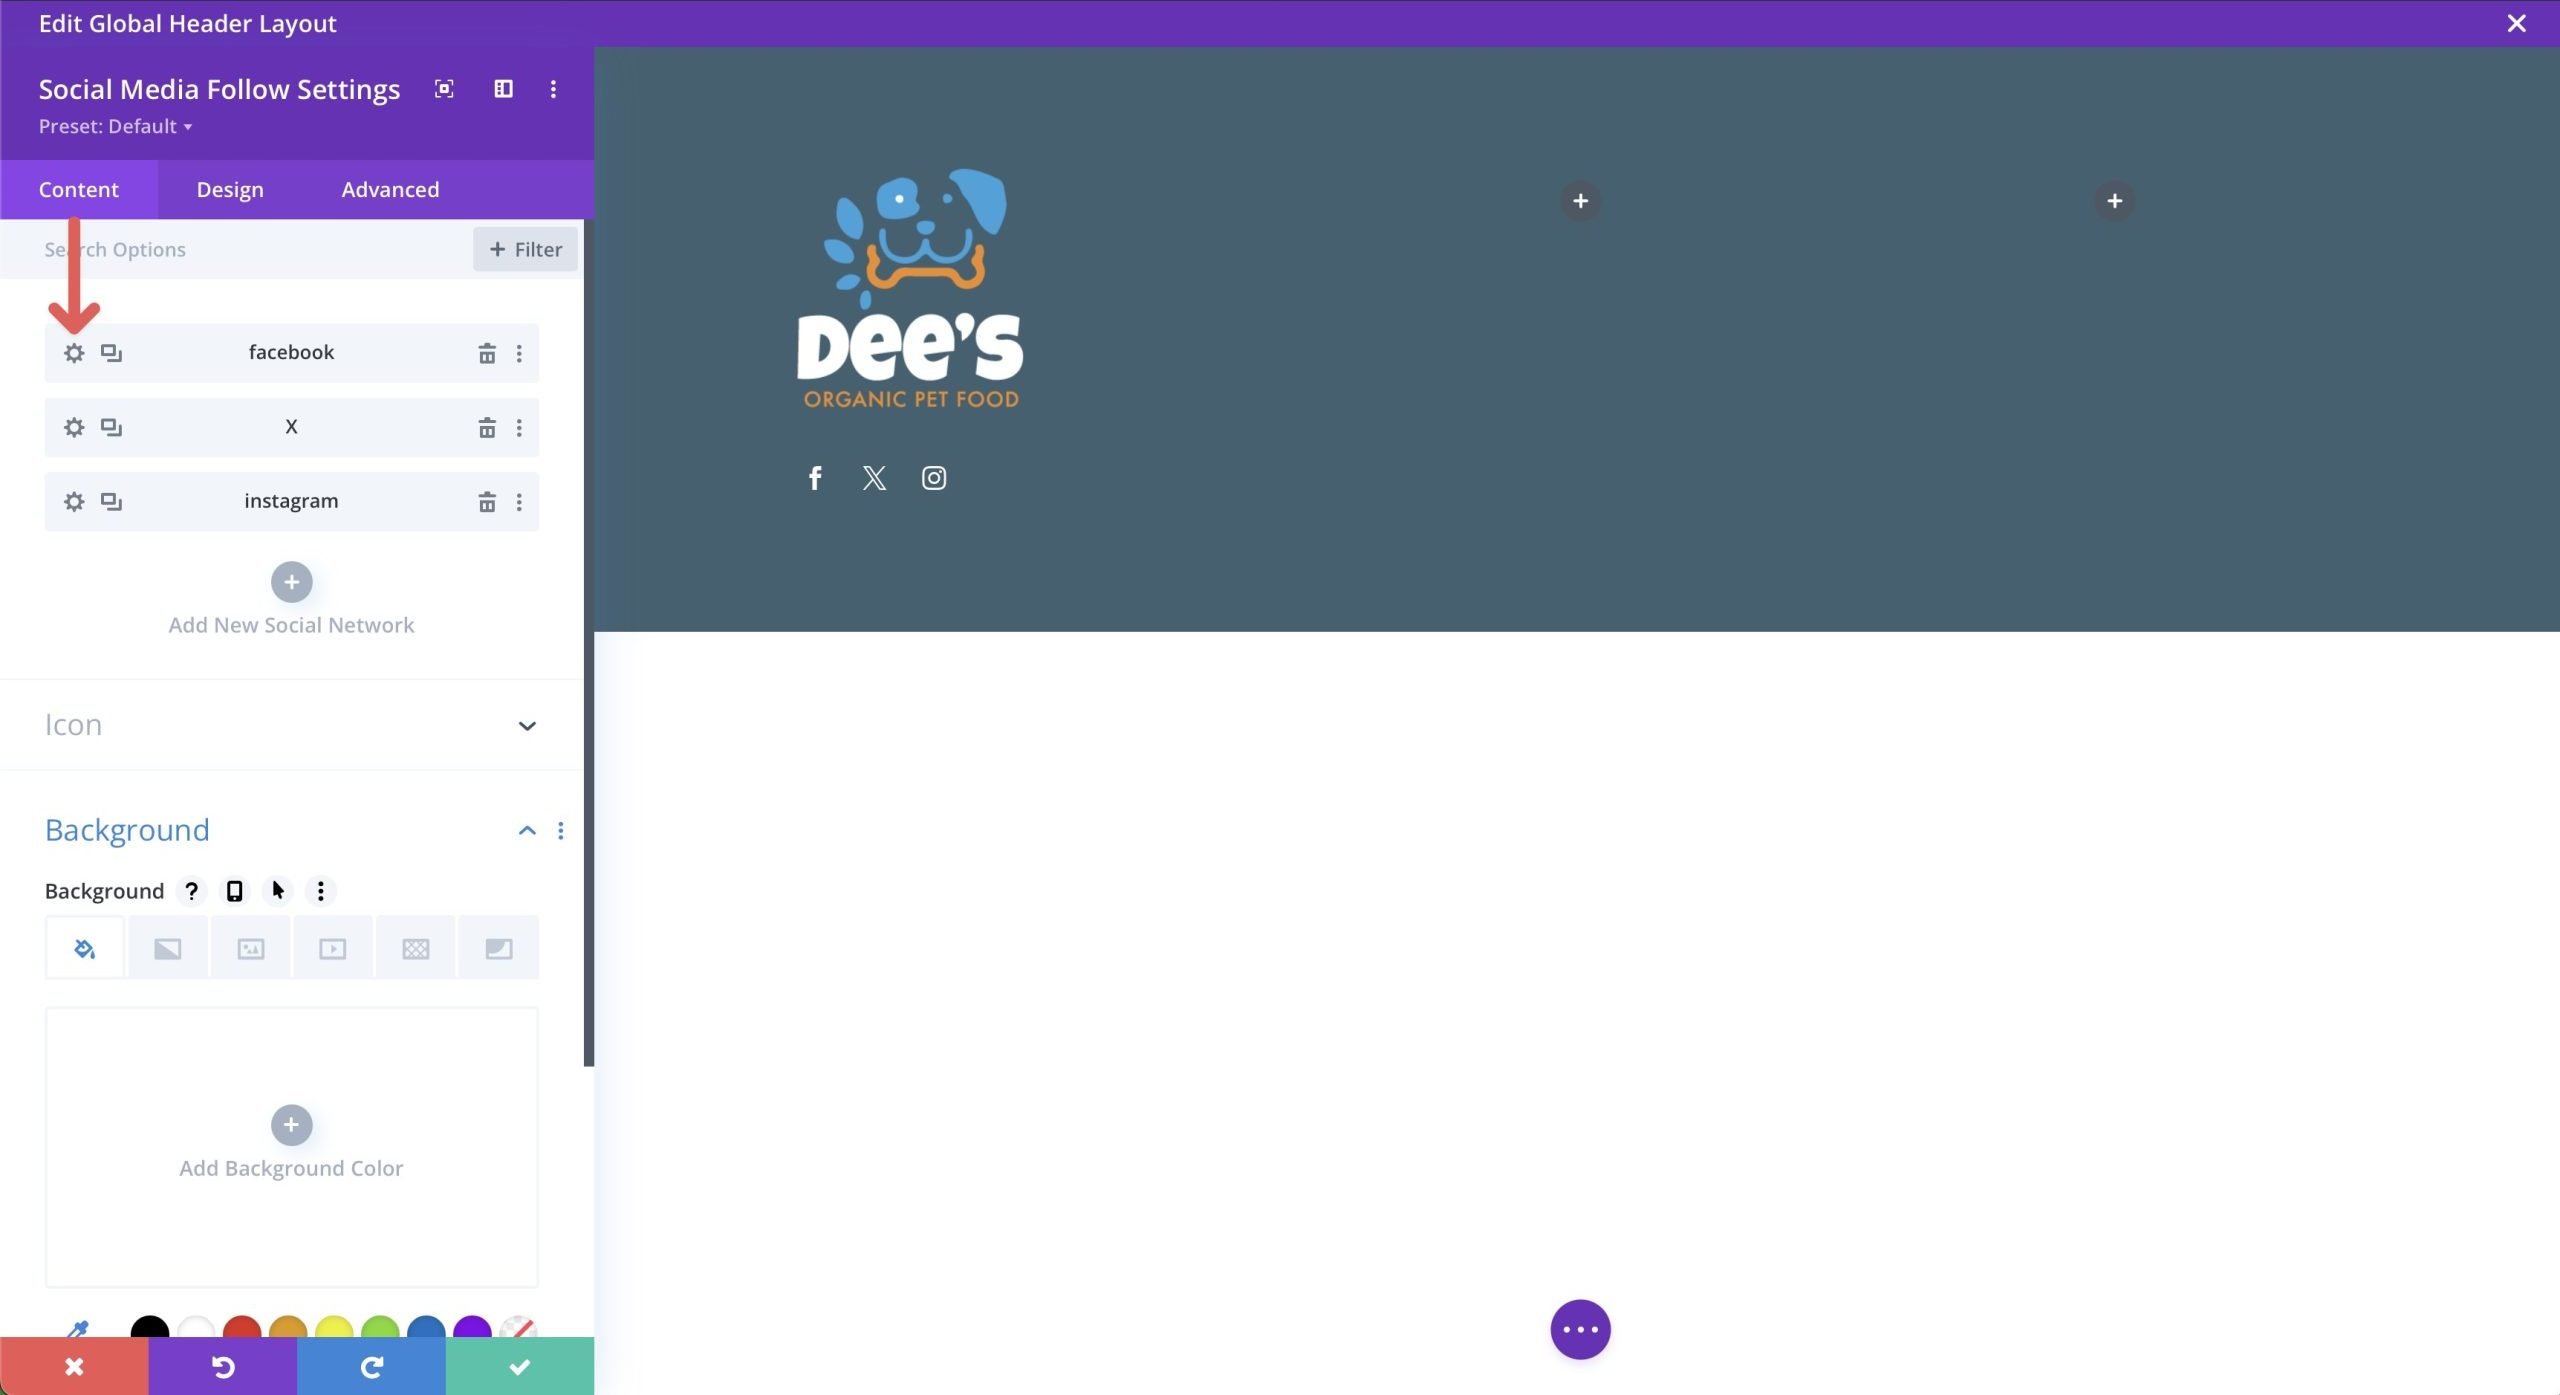
Task: Click the three-dot options menu for instagram
Action: 519,502
